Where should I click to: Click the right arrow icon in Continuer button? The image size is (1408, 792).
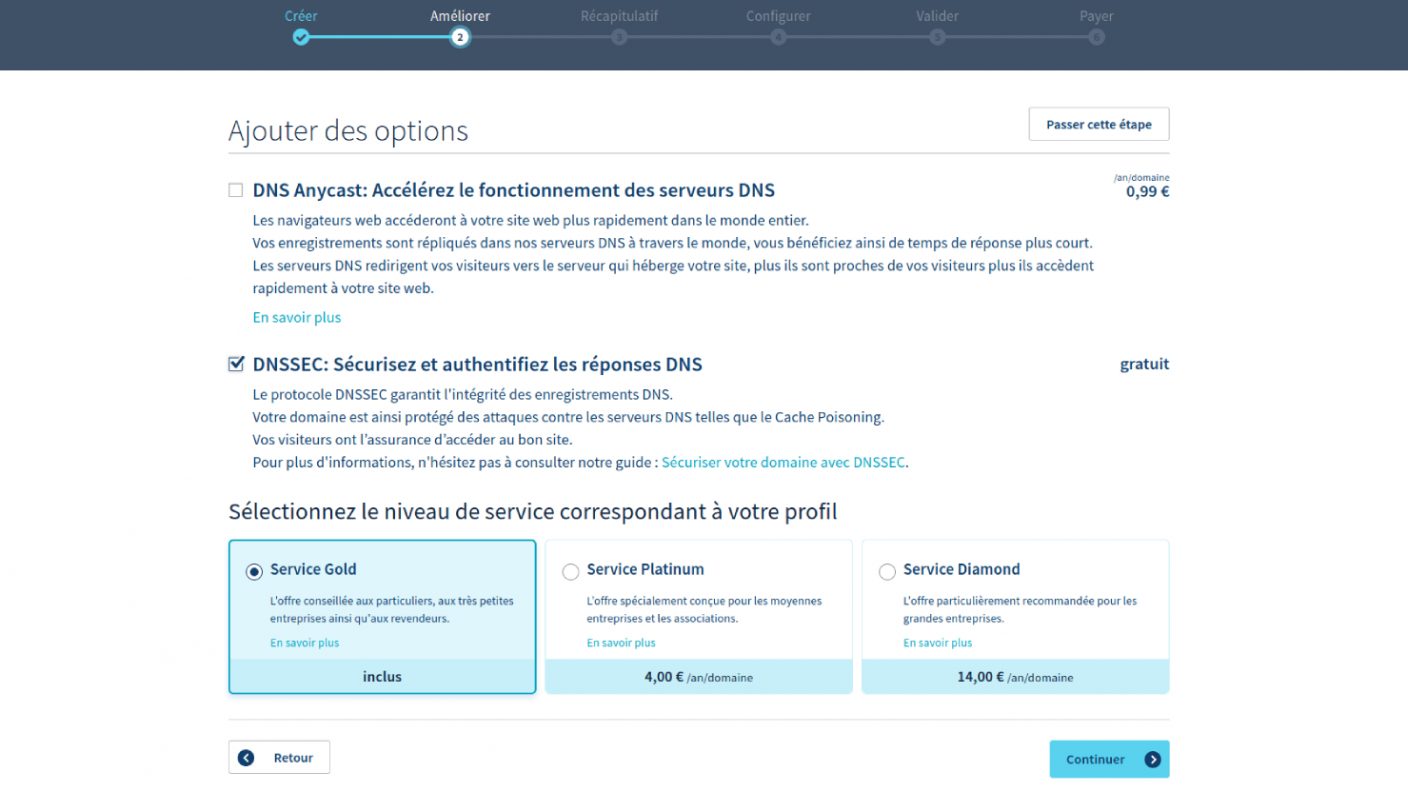point(1152,759)
